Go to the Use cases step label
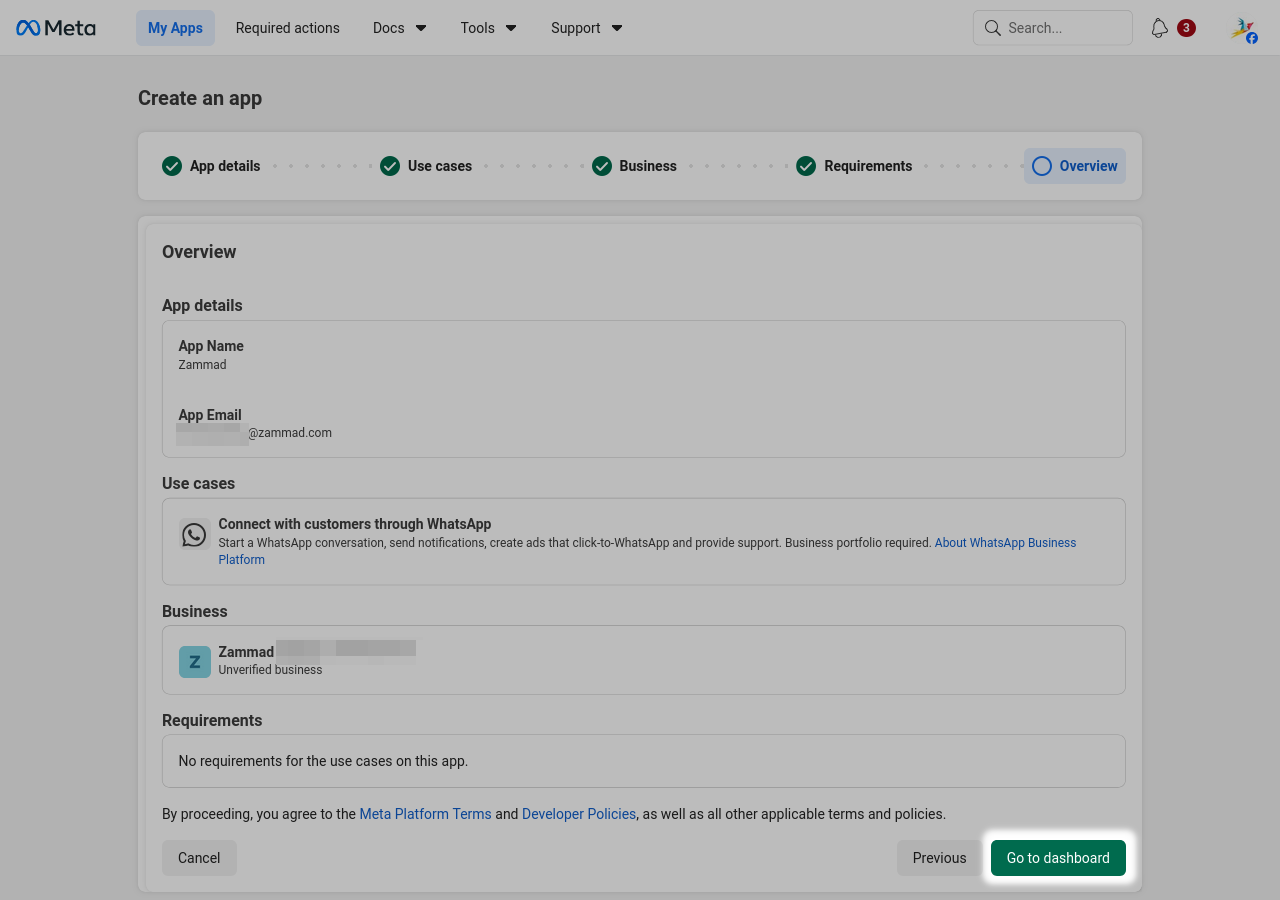Viewport: 1280px width, 900px height. pos(440,166)
